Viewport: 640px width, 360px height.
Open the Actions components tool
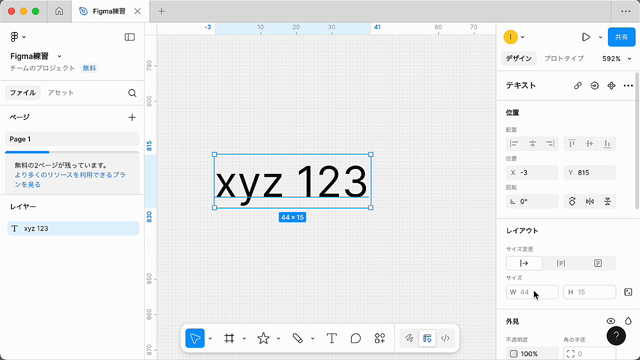tap(380, 338)
